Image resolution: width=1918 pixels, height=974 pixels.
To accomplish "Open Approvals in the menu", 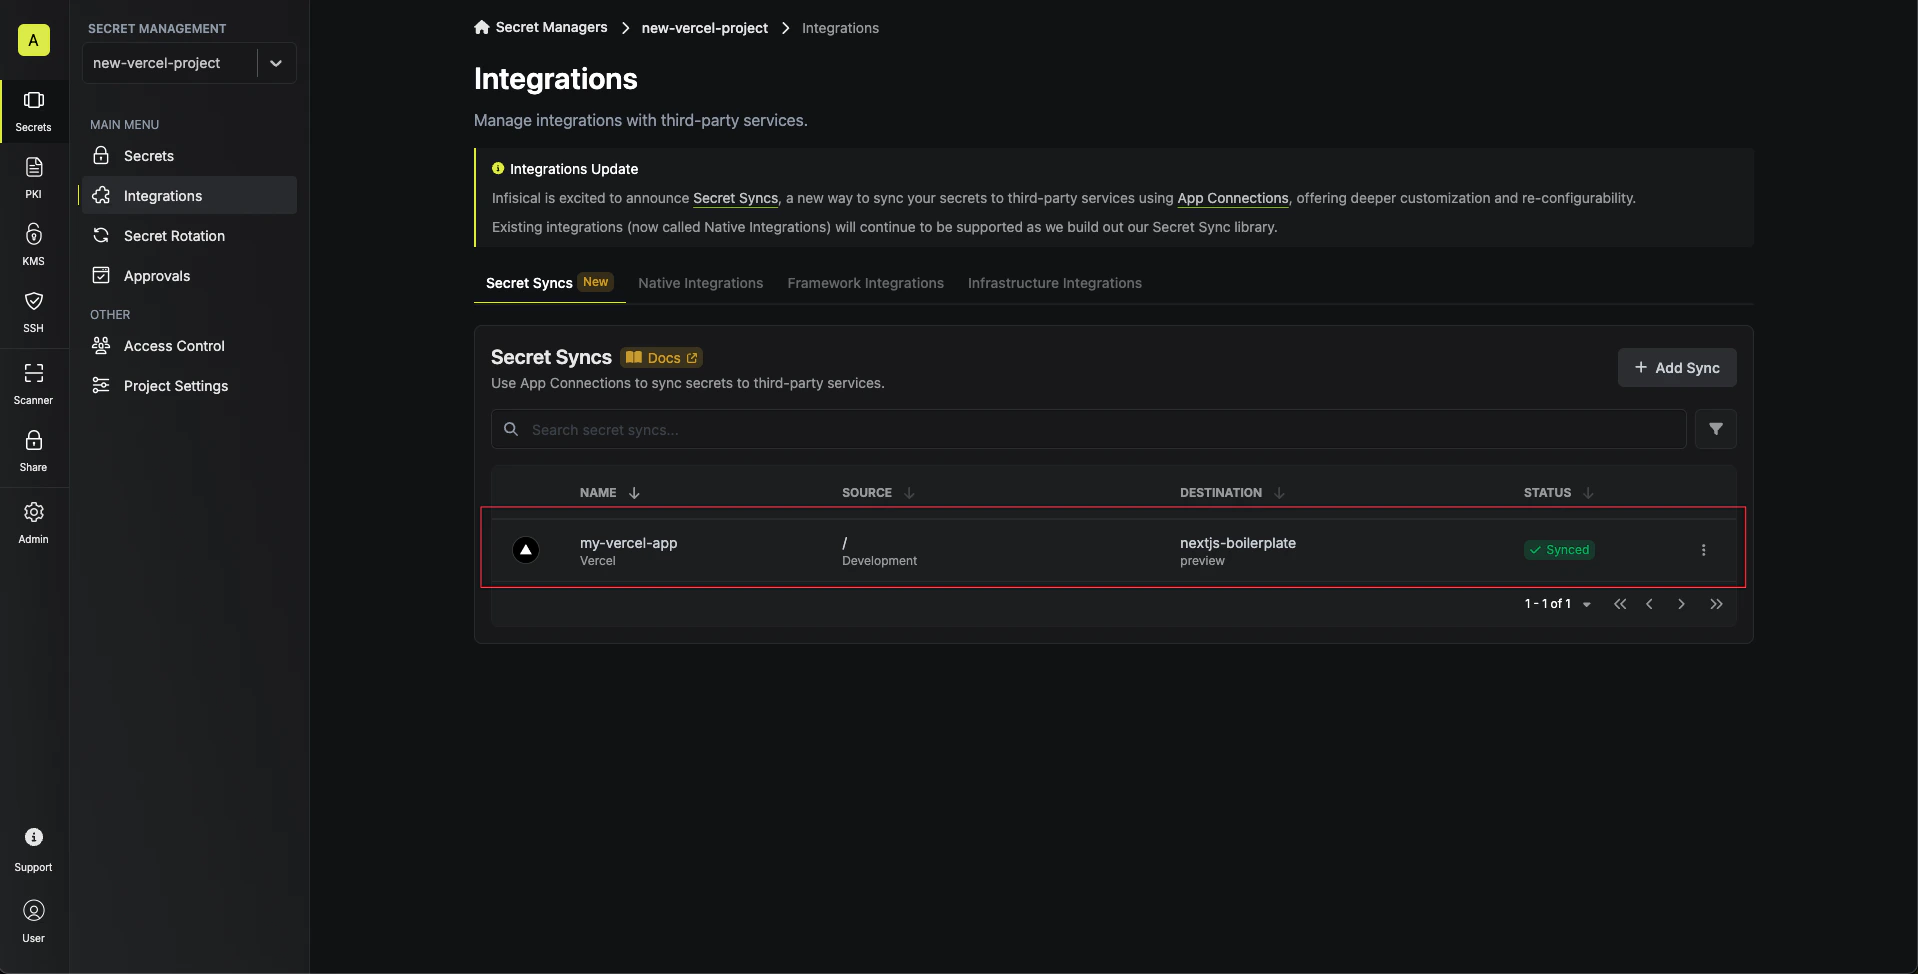I will click(x=188, y=276).
